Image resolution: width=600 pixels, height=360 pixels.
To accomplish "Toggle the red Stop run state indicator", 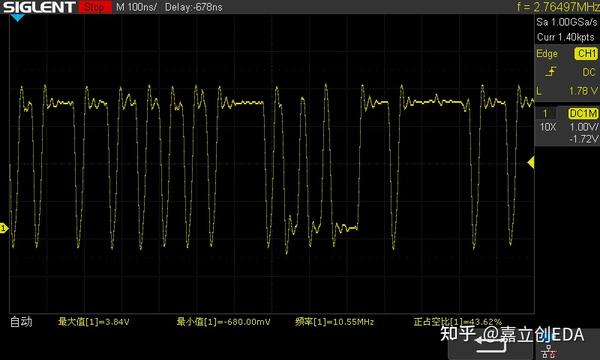I will pos(95,7).
